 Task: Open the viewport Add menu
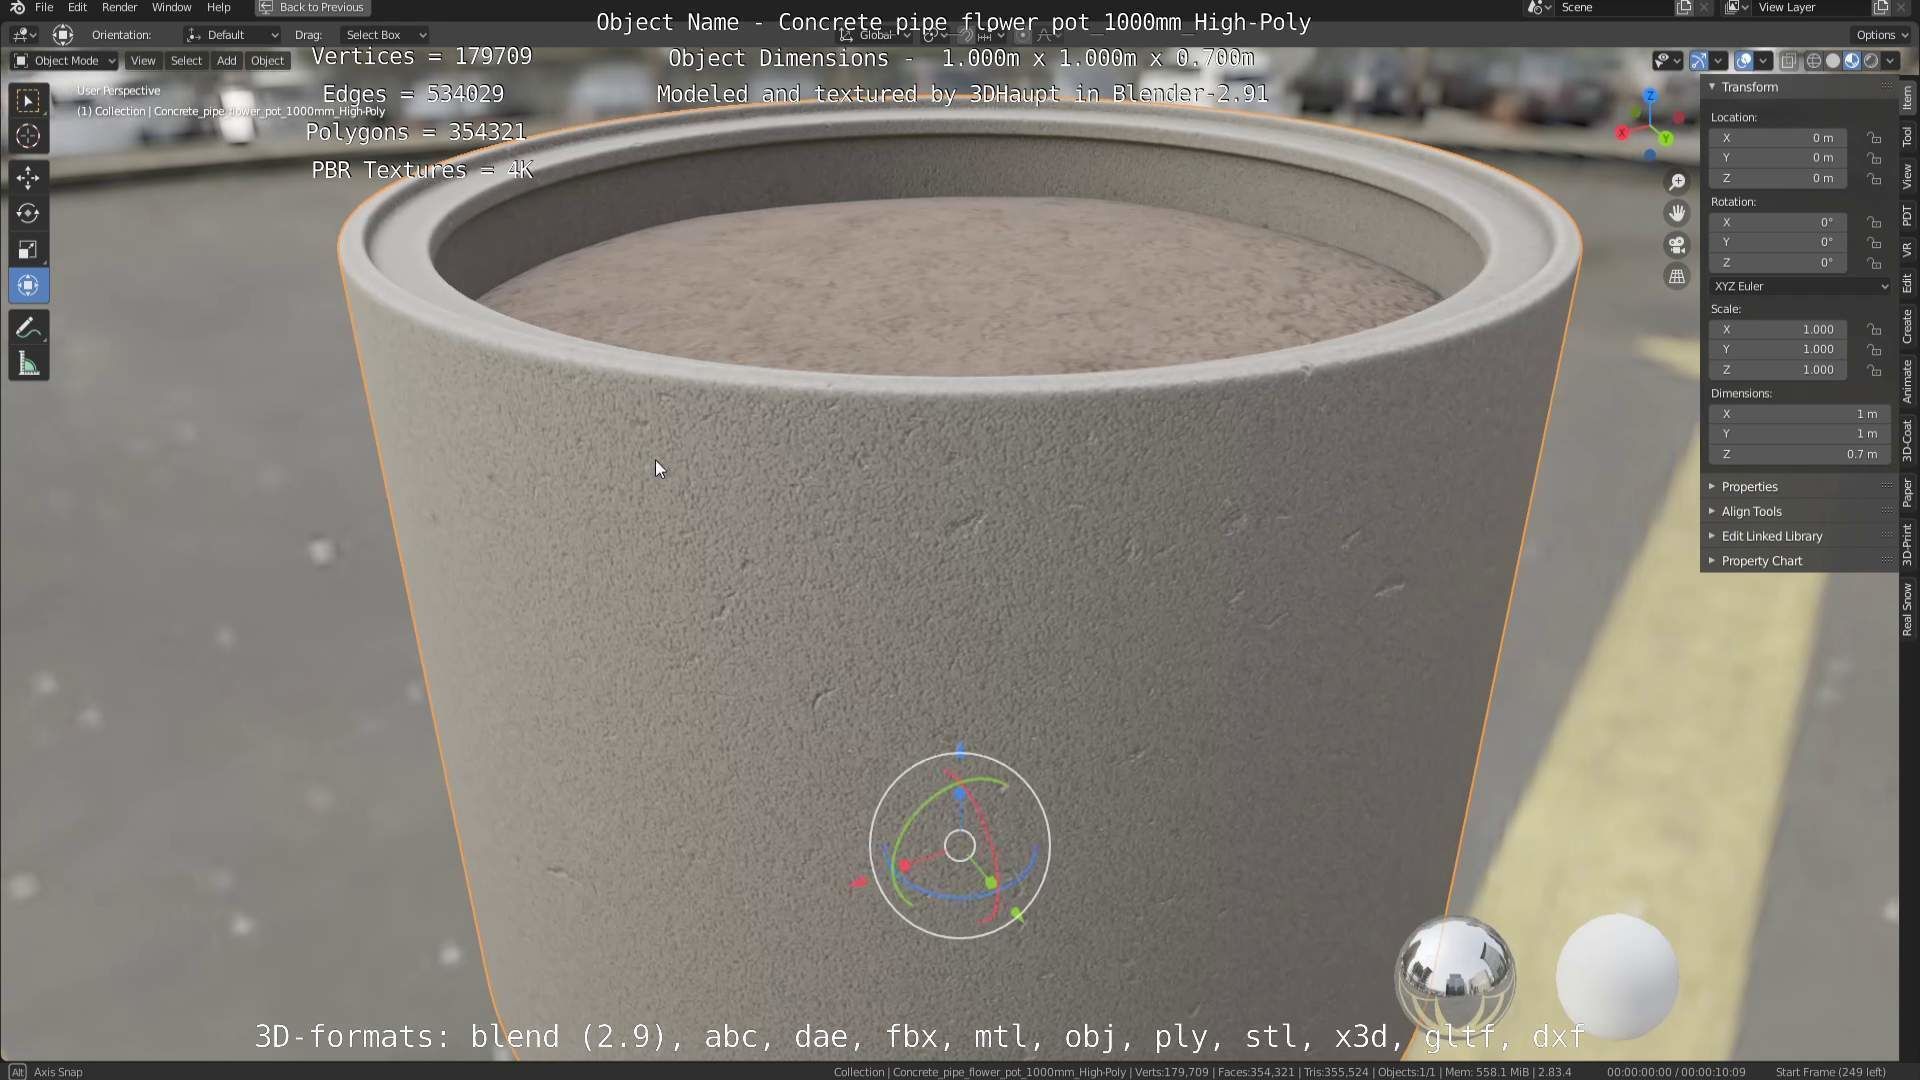click(227, 61)
